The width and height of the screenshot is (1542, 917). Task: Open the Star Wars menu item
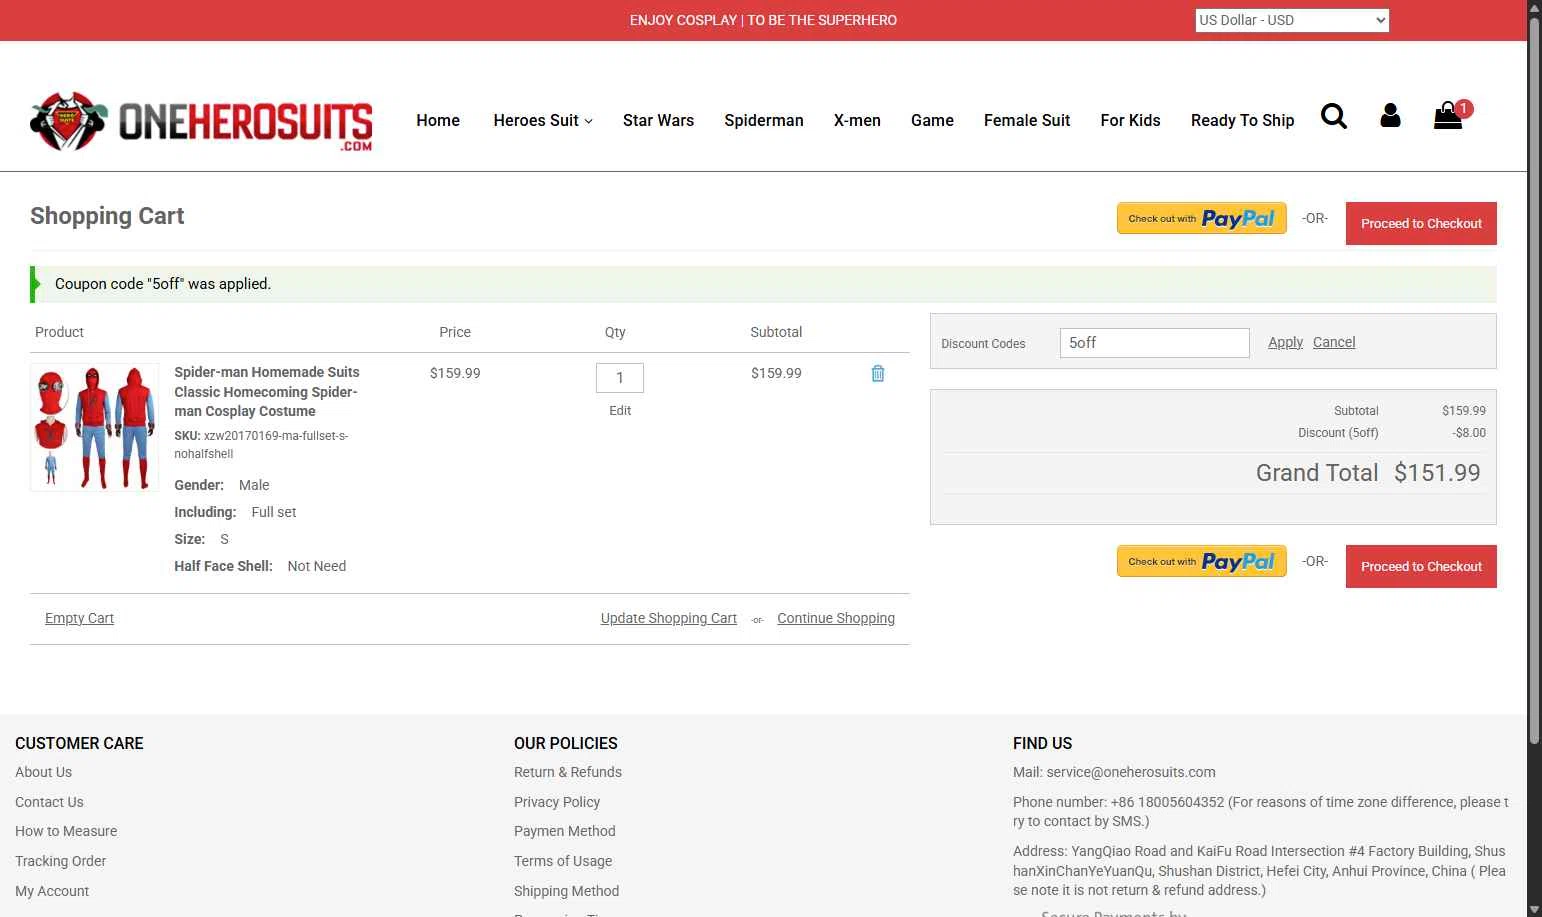pyautogui.click(x=658, y=120)
